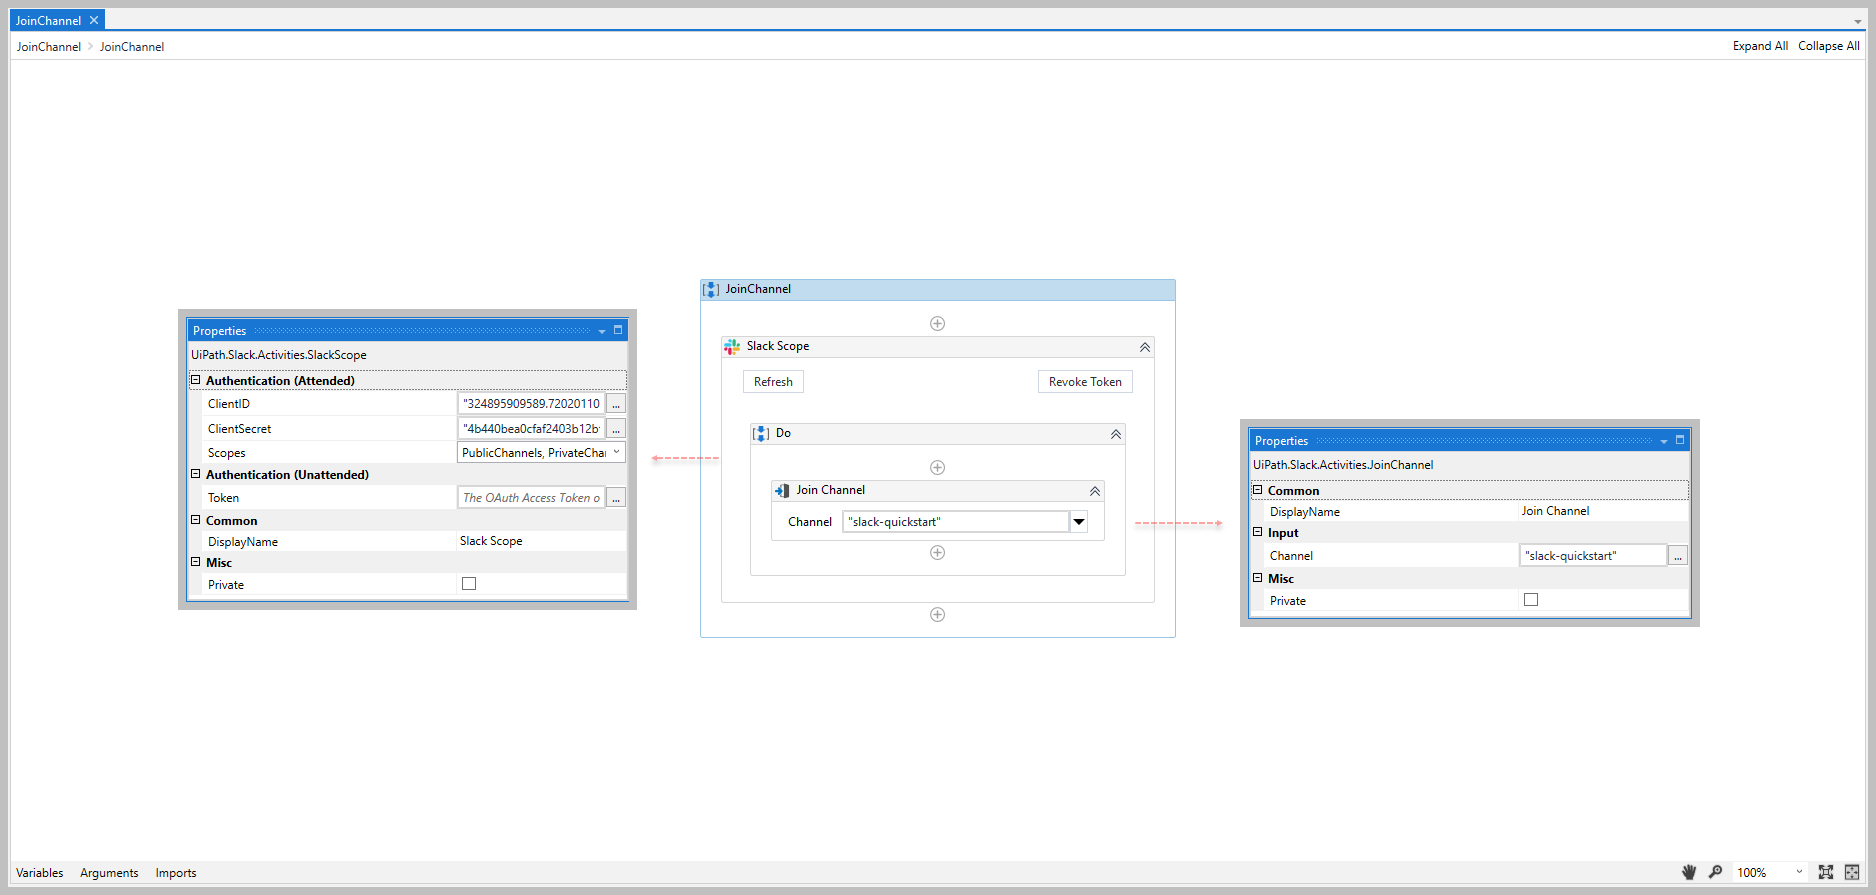The width and height of the screenshot is (1876, 895).
Task: Click the Refresh button
Action: pos(773,382)
